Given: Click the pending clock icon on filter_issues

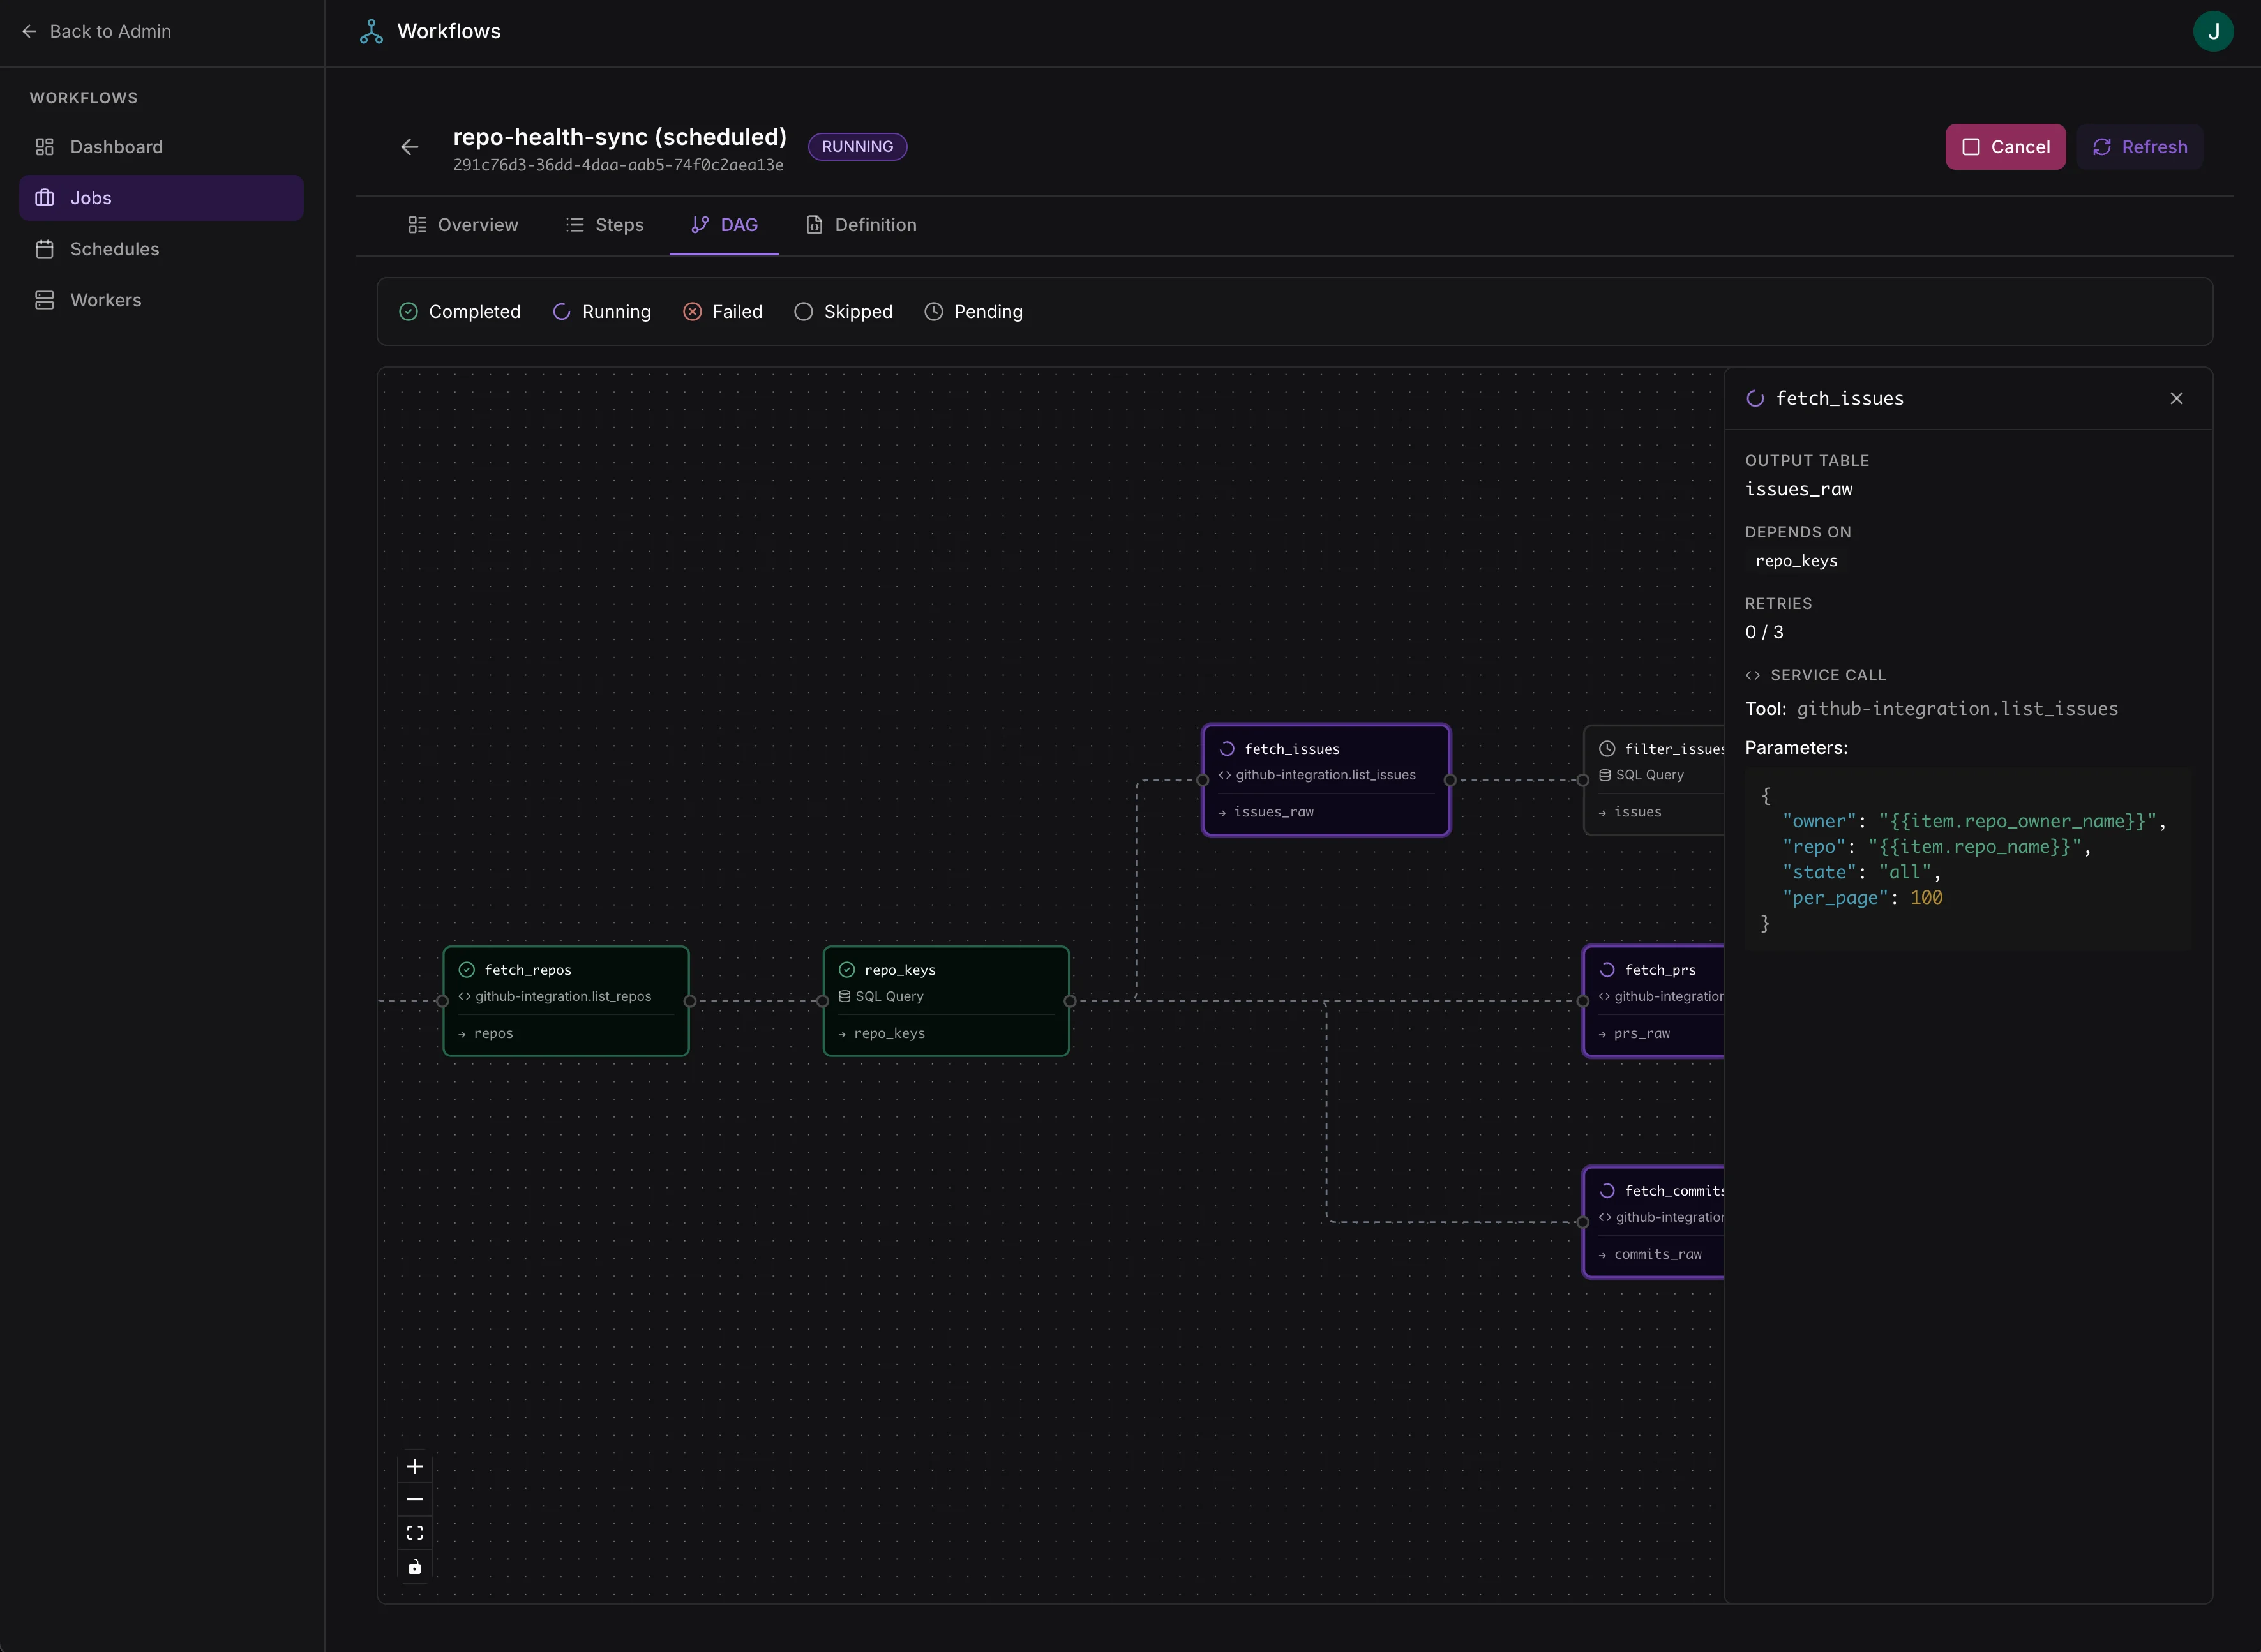Looking at the screenshot, I should pyautogui.click(x=1607, y=749).
